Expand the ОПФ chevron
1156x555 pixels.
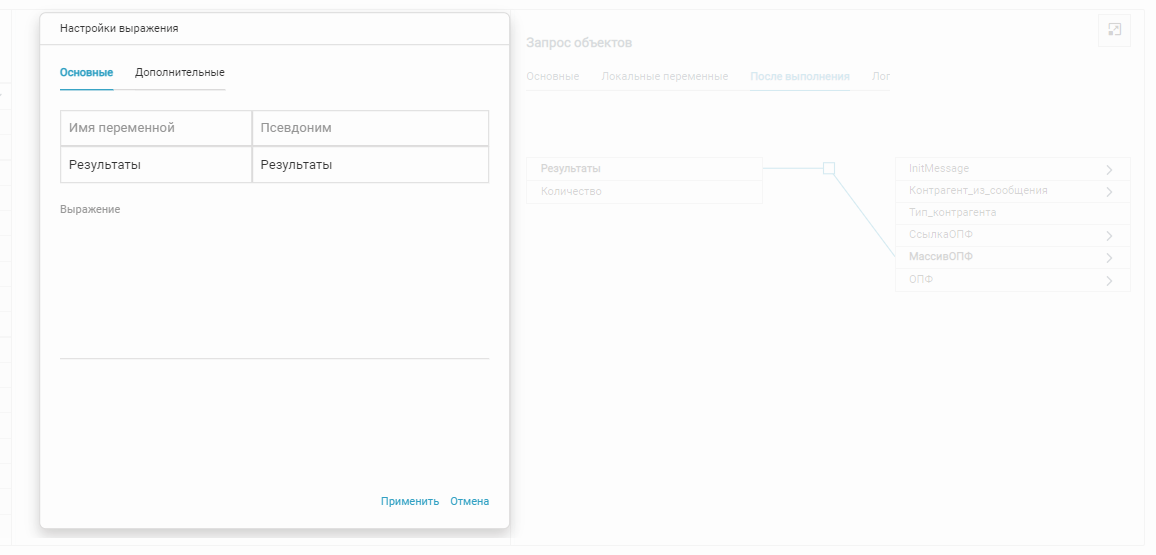[x=1109, y=281]
